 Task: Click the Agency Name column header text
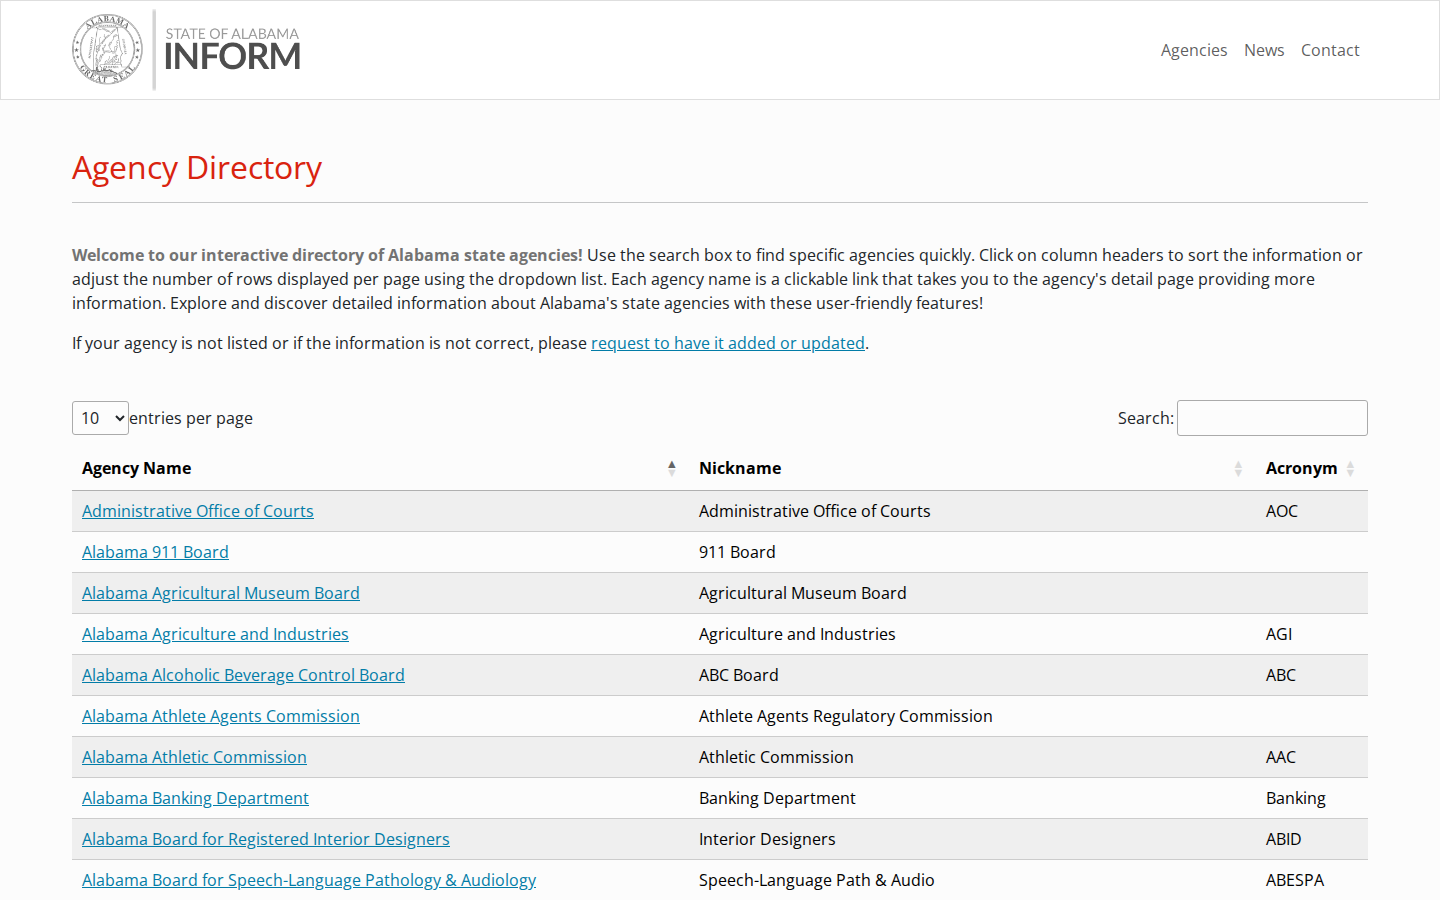[137, 468]
